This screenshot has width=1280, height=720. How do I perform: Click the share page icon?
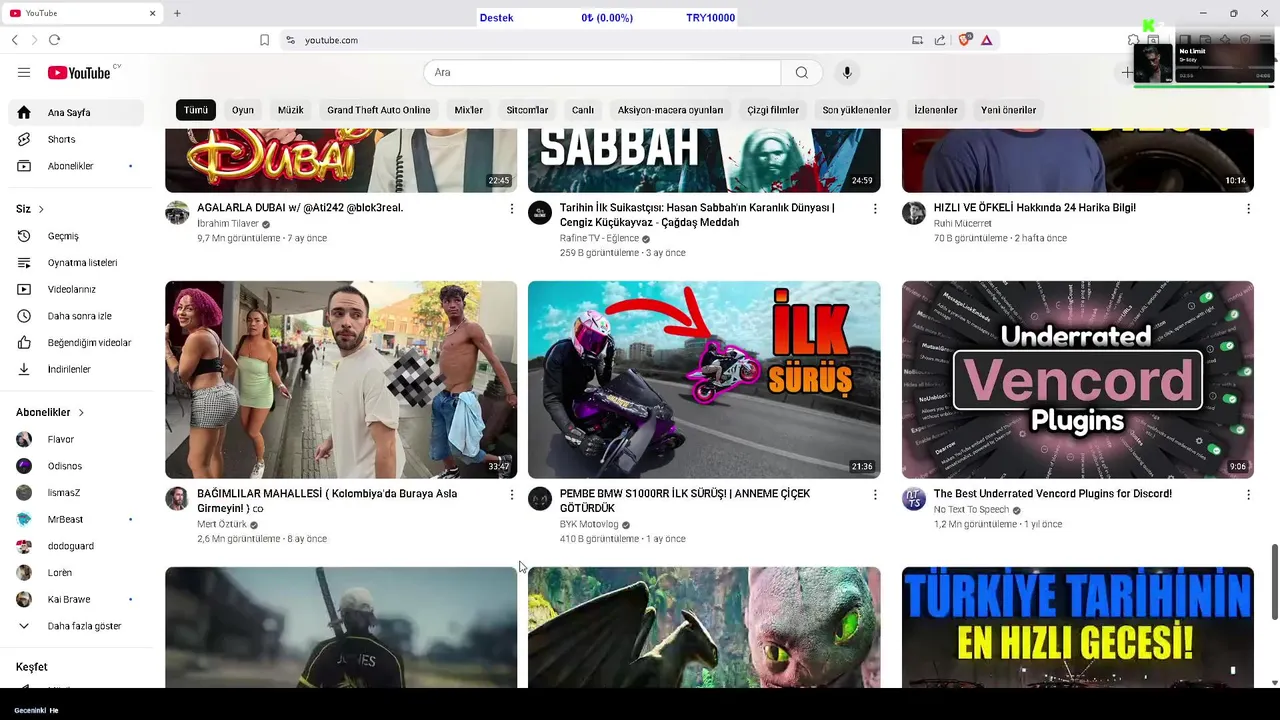click(x=940, y=40)
